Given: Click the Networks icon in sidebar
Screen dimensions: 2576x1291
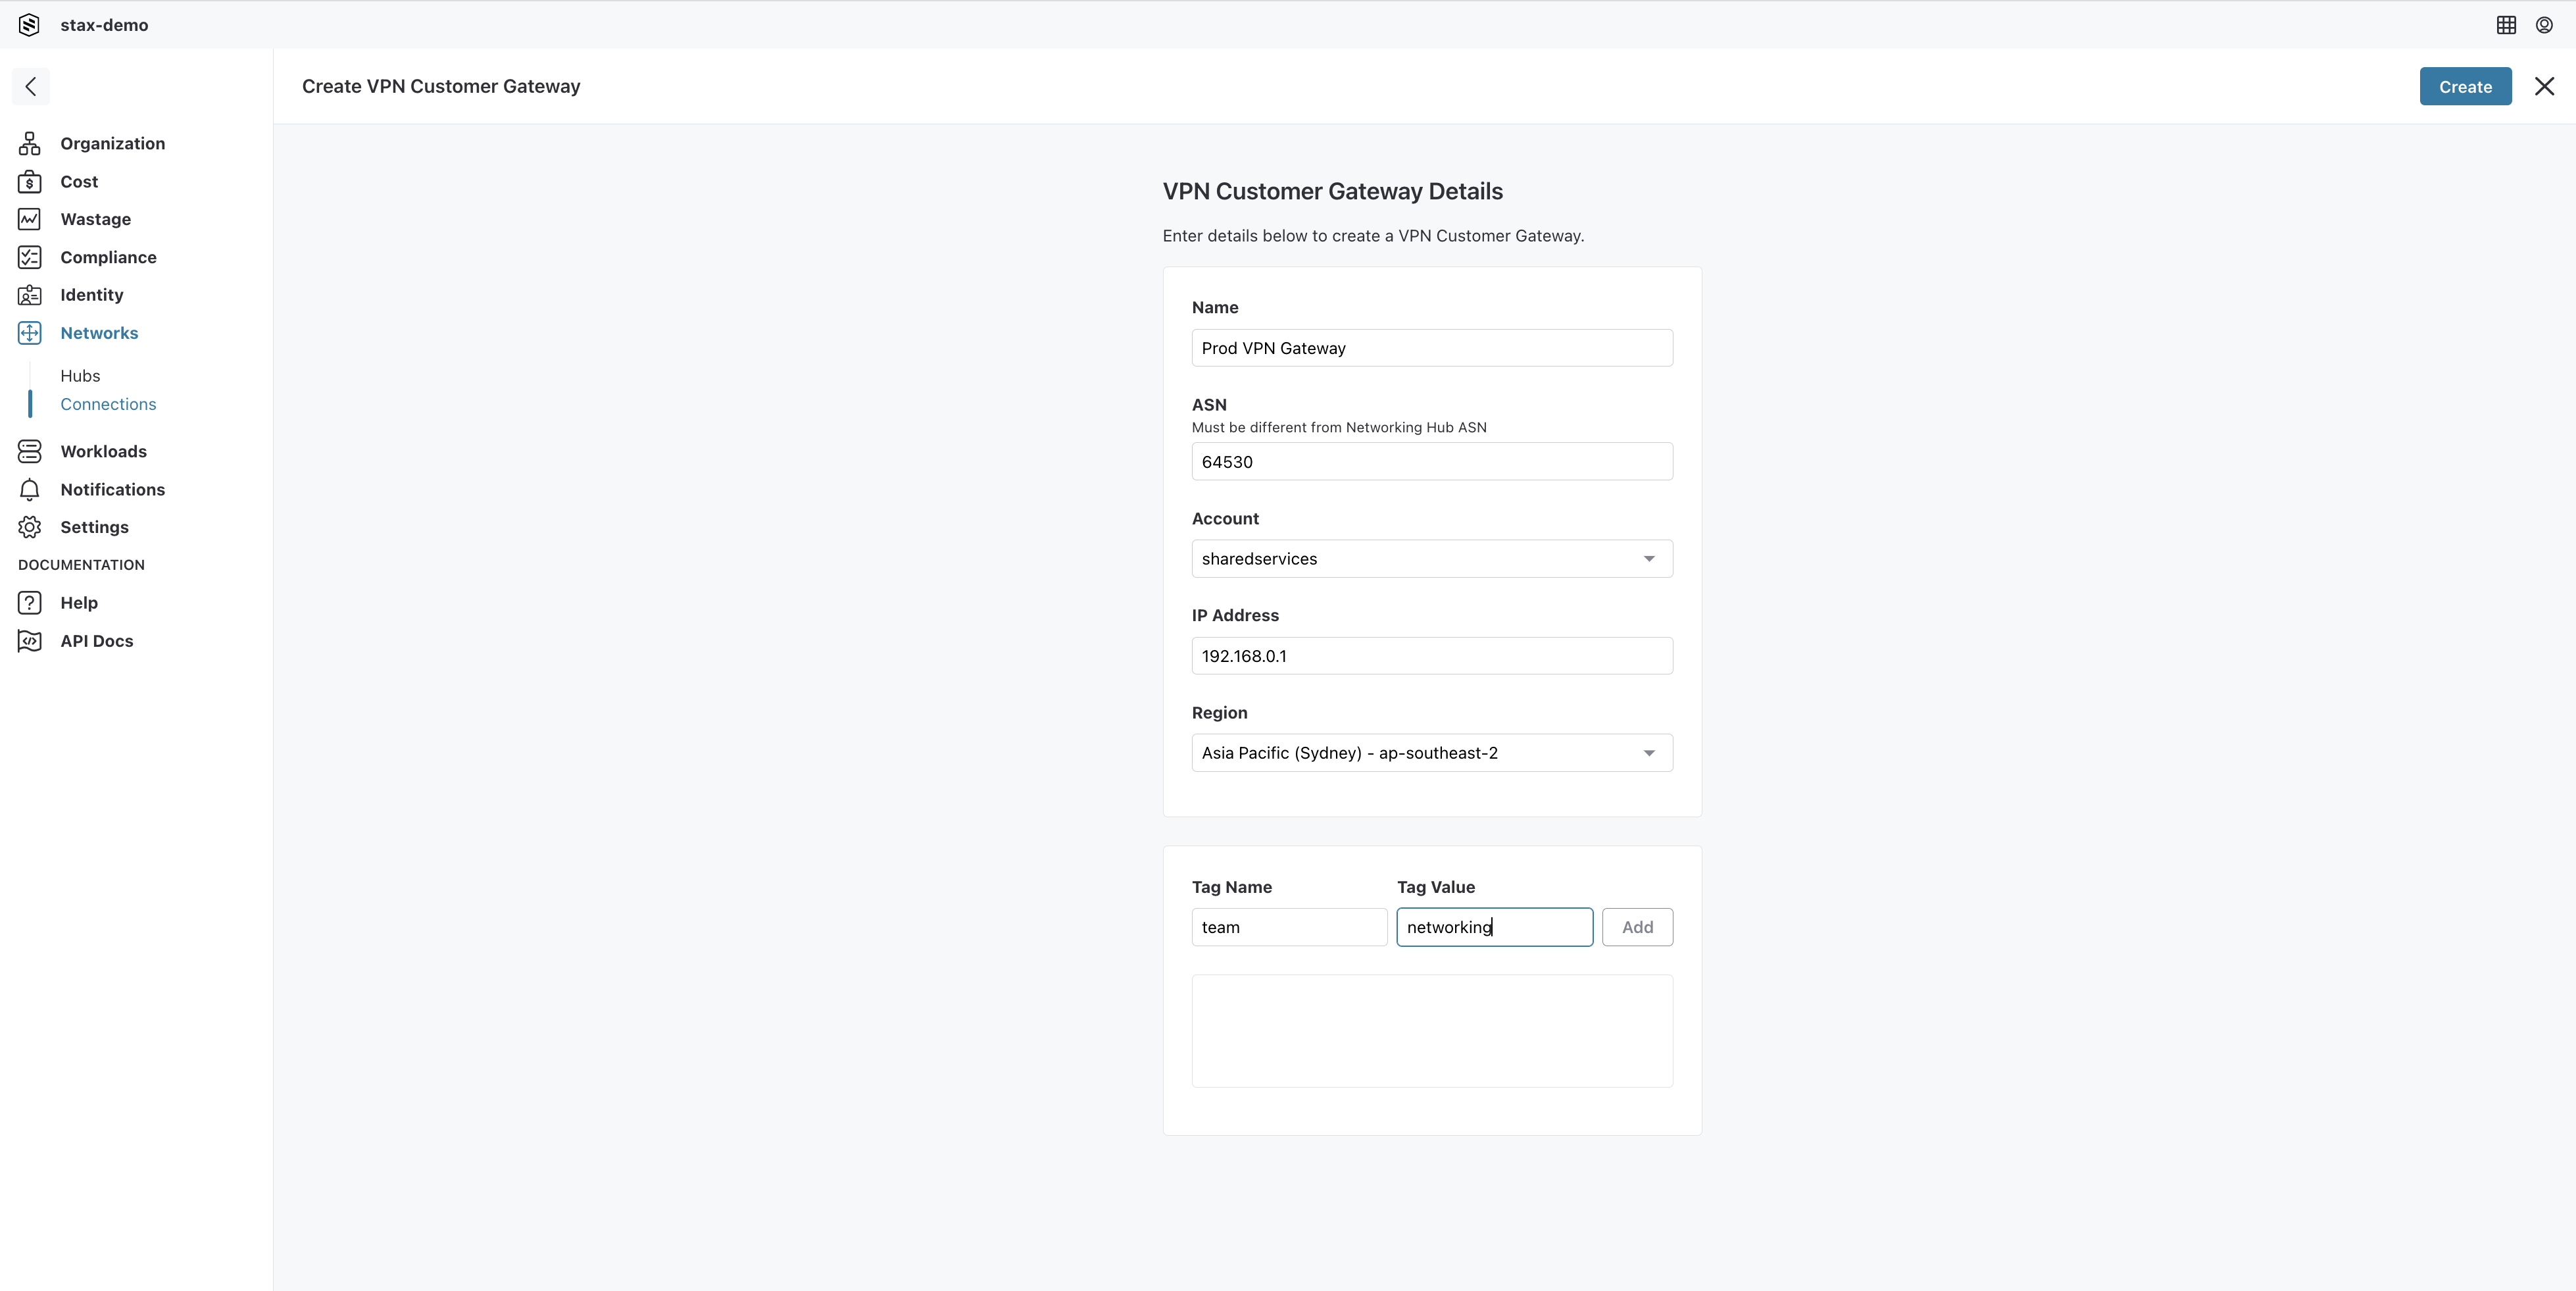Looking at the screenshot, I should pyautogui.click(x=30, y=333).
